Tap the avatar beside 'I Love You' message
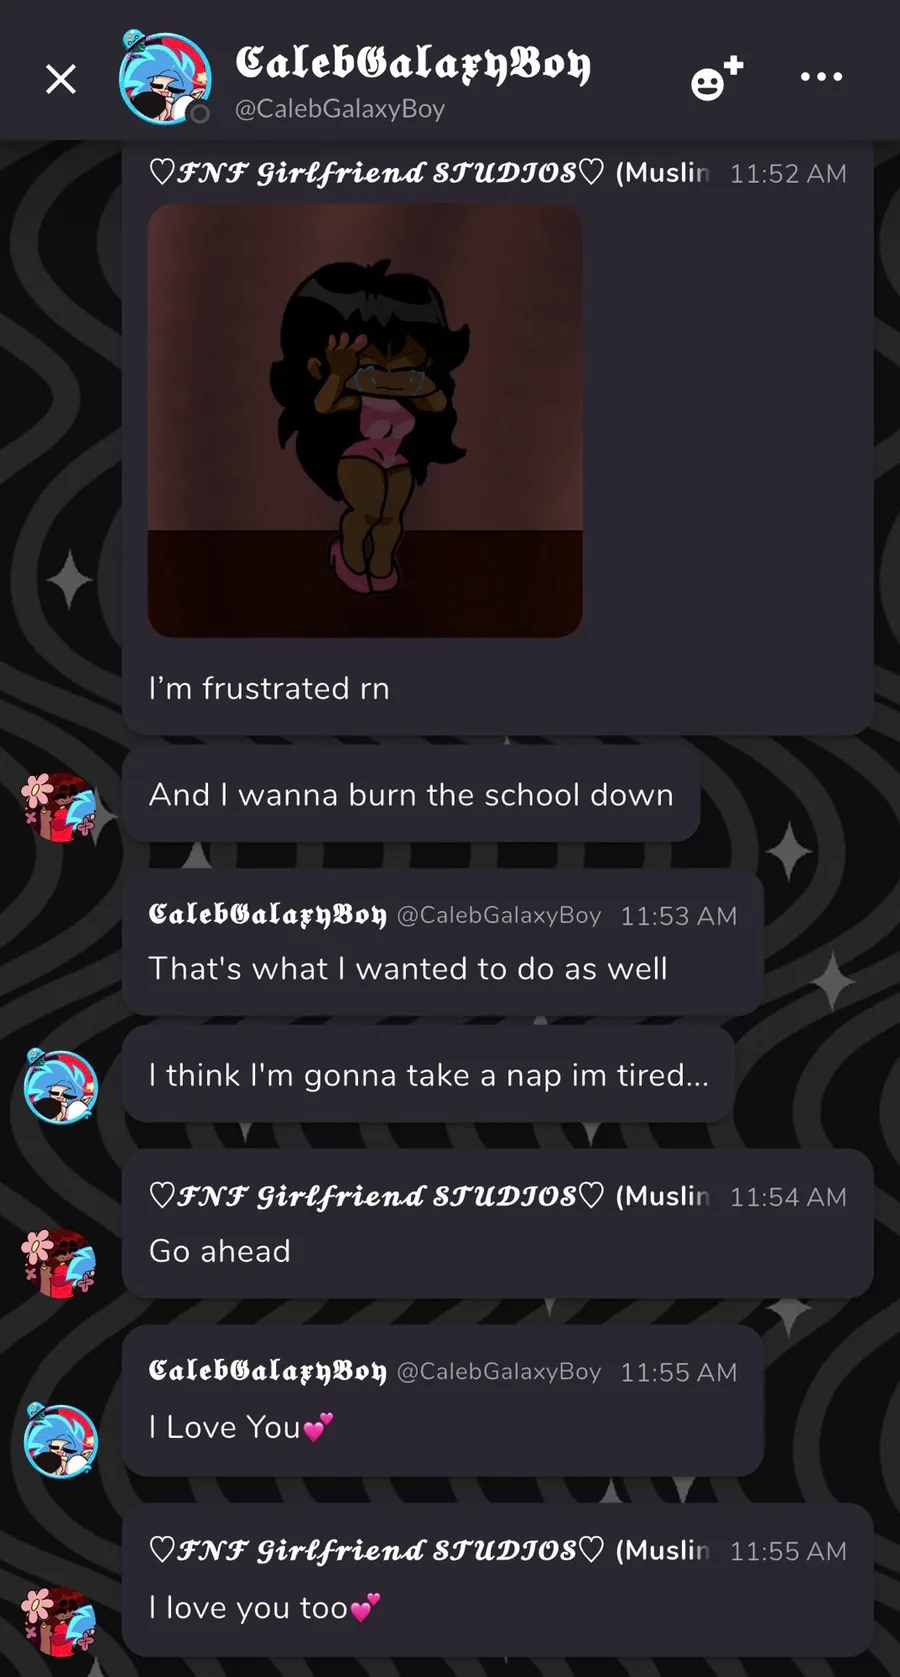The image size is (900, 1677). point(61,1441)
